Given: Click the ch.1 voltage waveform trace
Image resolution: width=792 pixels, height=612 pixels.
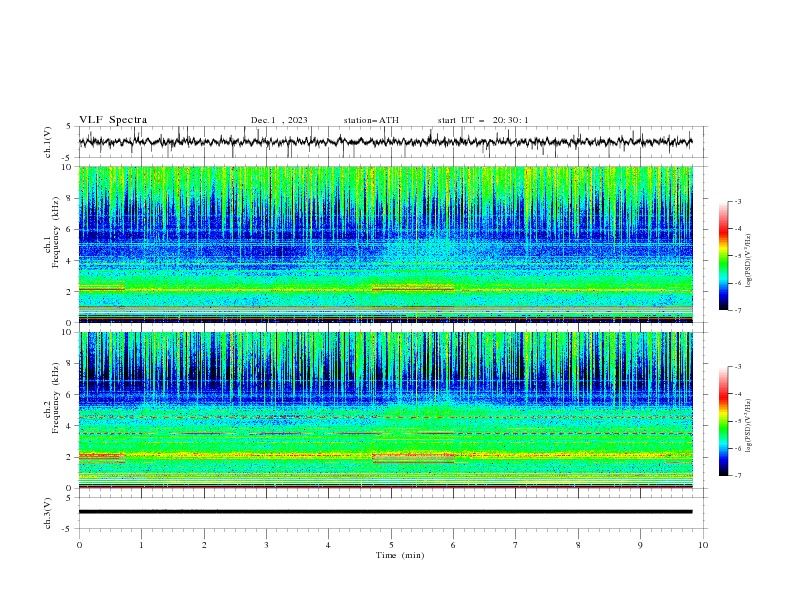Looking at the screenshot, I should tap(385, 142).
